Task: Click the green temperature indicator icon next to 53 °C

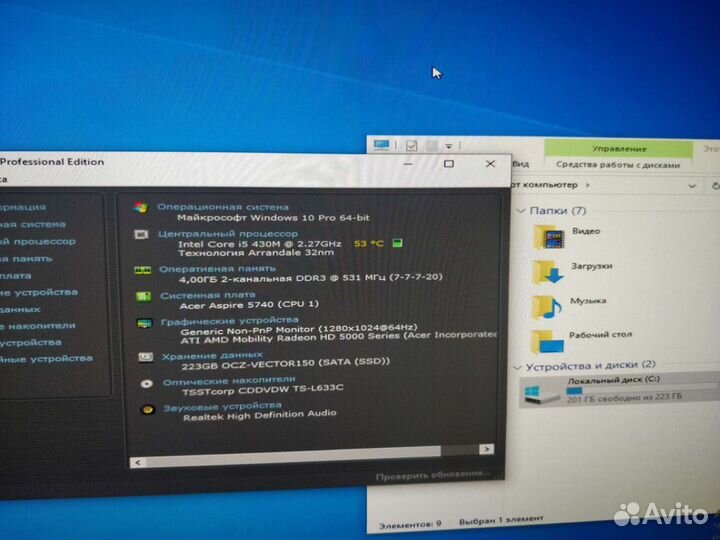Action: pos(397,243)
